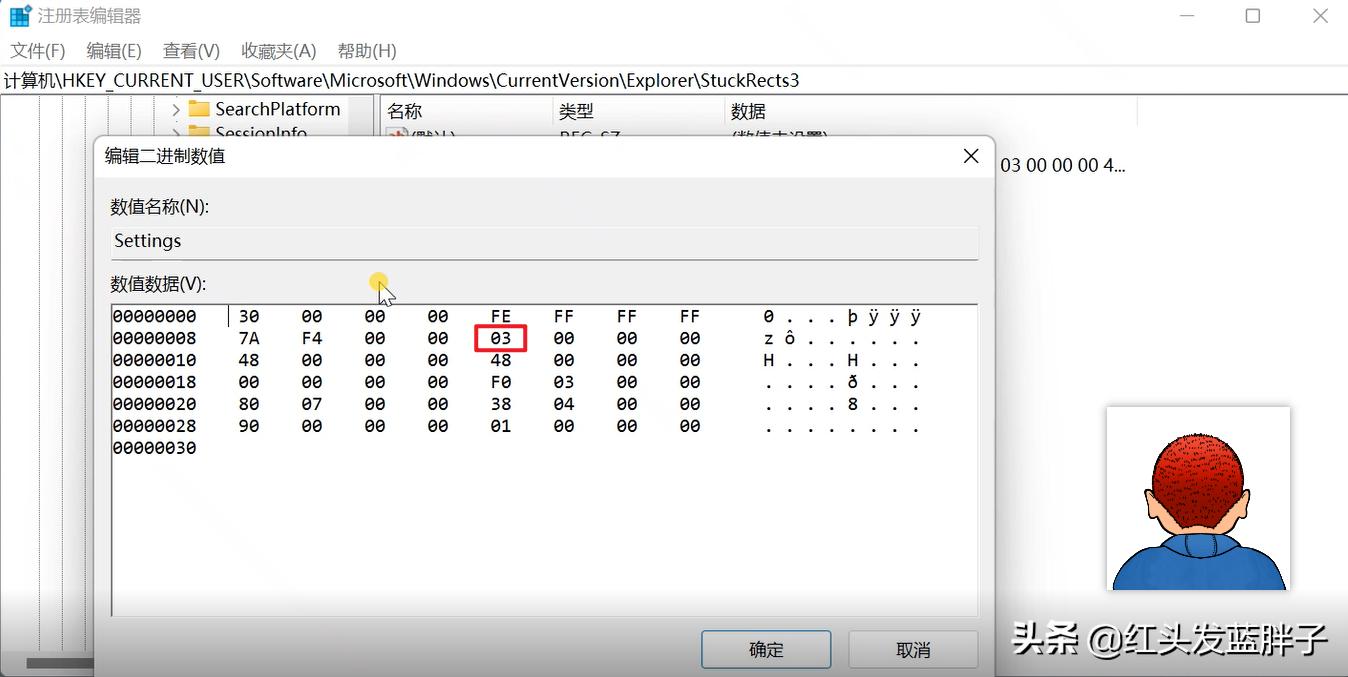Click the FE byte in the hex data
Image resolution: width=1348 pixels, height=677 pixels.
pyautogui.click(x=500, y=316)
